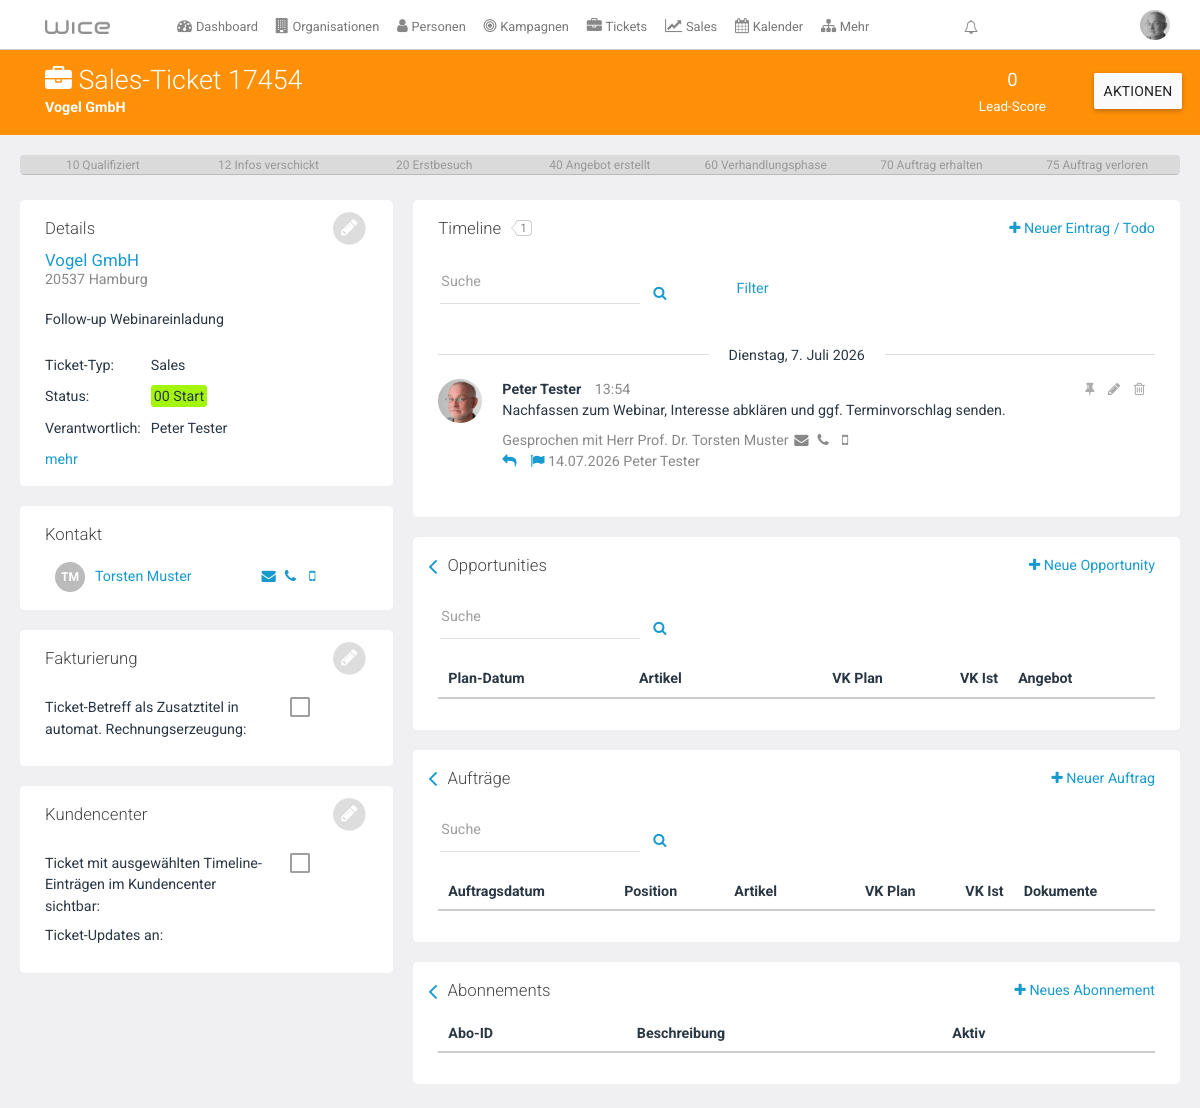The width and height of the screenshot is (1200, 1108).
Task: Edit Details panel with pencil icon
Action: pyautogui.click(x=349, y=228)
